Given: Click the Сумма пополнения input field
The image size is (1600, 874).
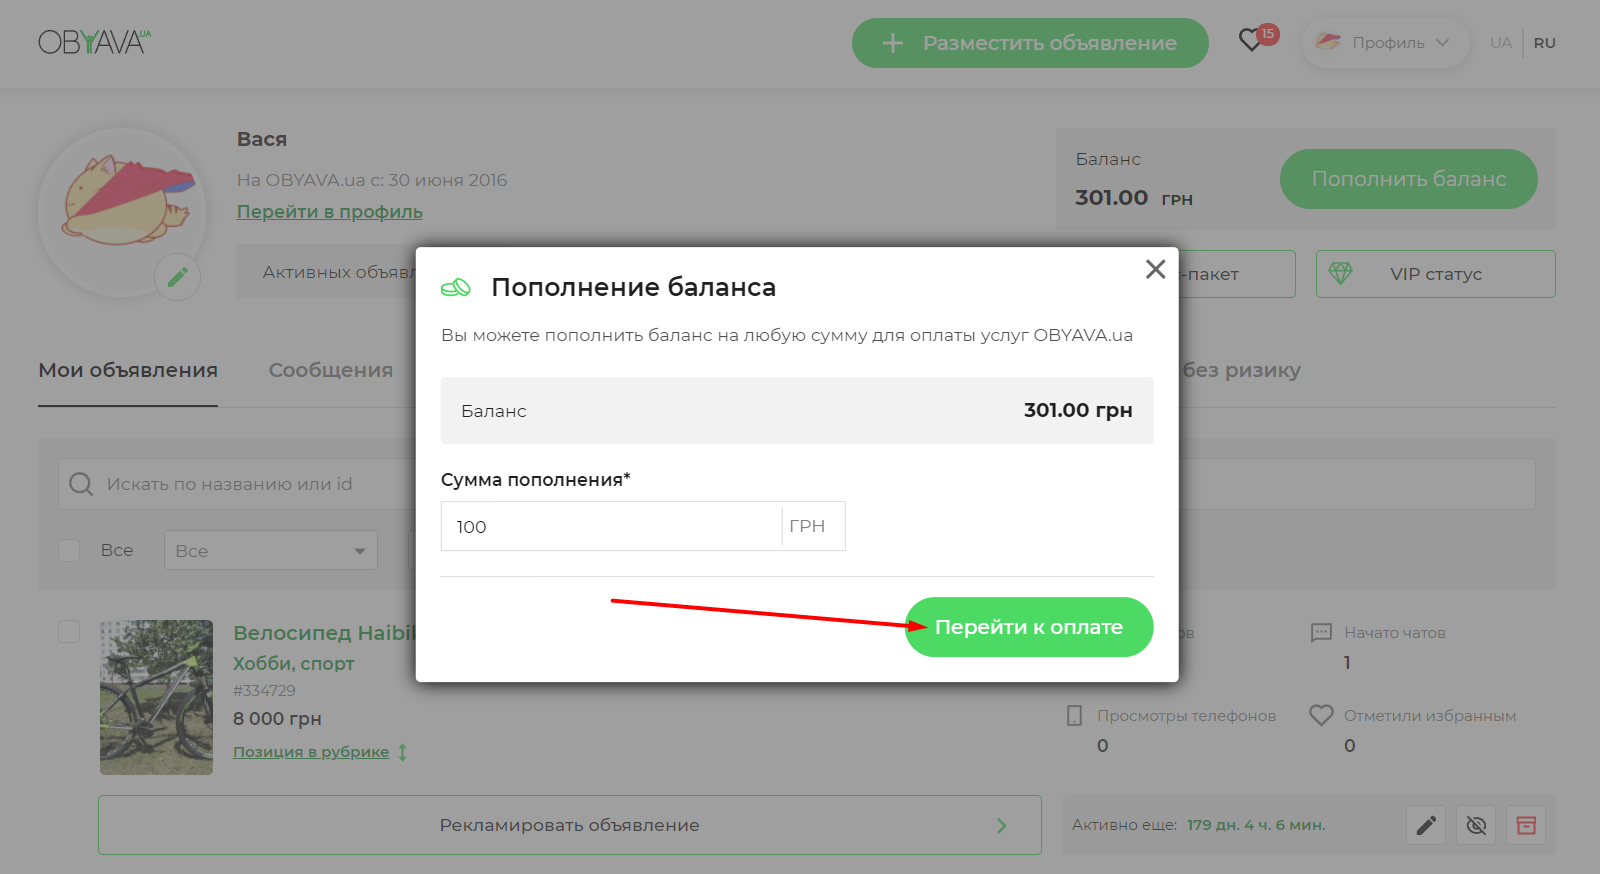Looking at the screenshot, I should point(610,526).
